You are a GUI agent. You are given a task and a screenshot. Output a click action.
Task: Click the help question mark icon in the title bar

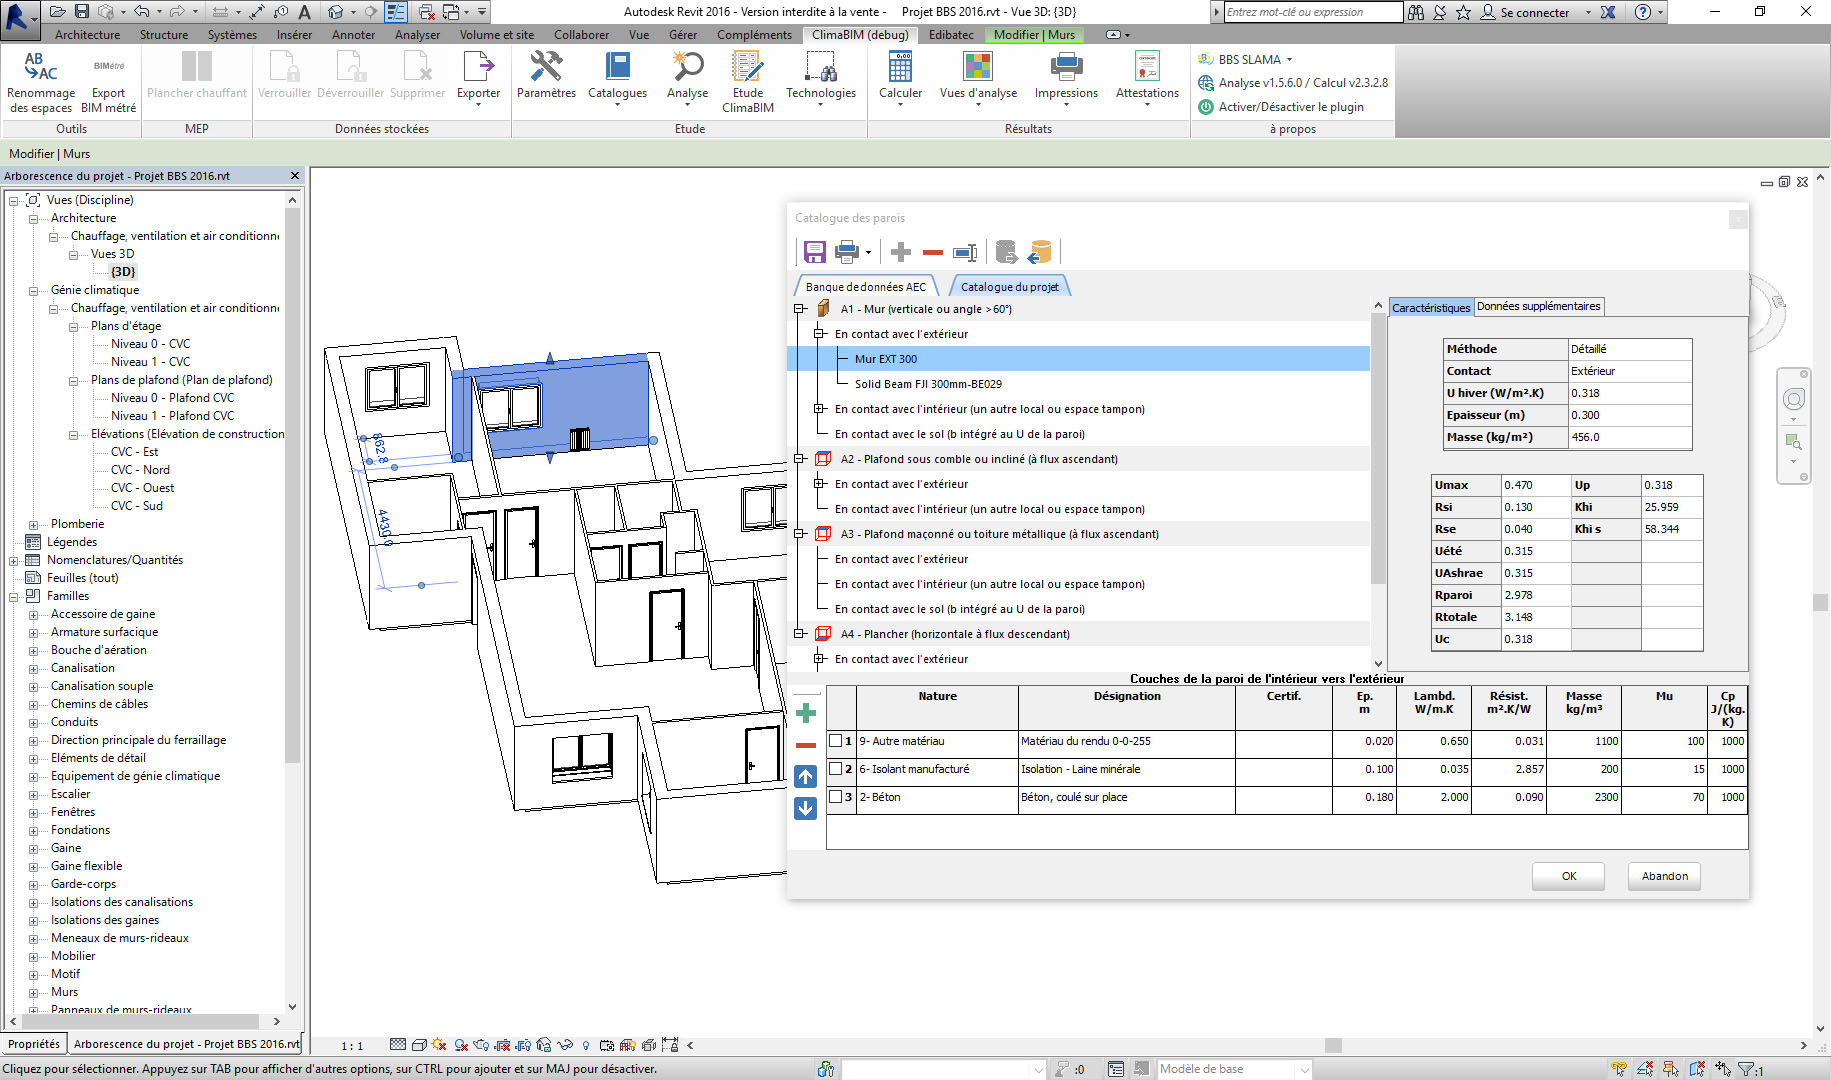[x=1643, y=12]
